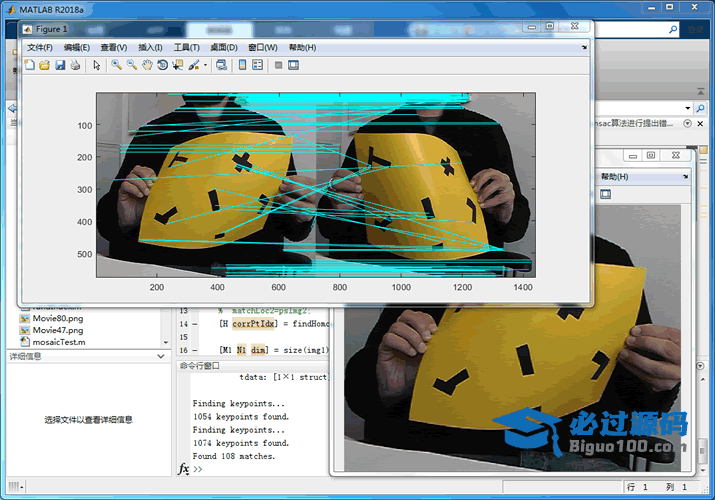The image size is (715, 500).
Task: Print the figure via printer icon
Action: click(x=74, y=65)
